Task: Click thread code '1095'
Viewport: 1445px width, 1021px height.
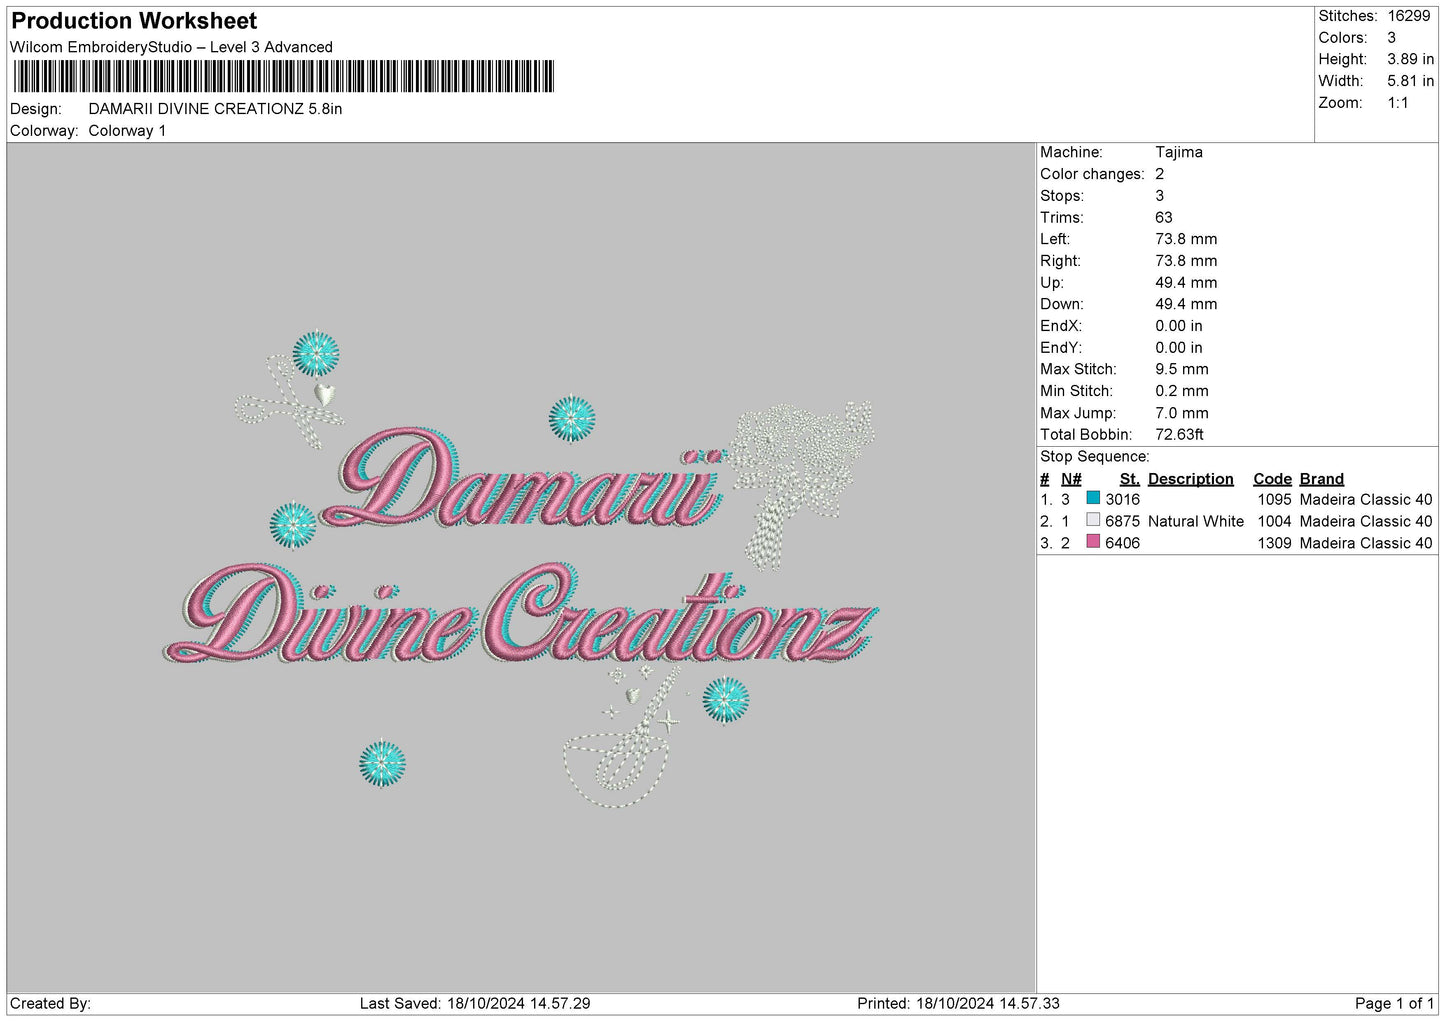Action: [x=1275, y=499]
